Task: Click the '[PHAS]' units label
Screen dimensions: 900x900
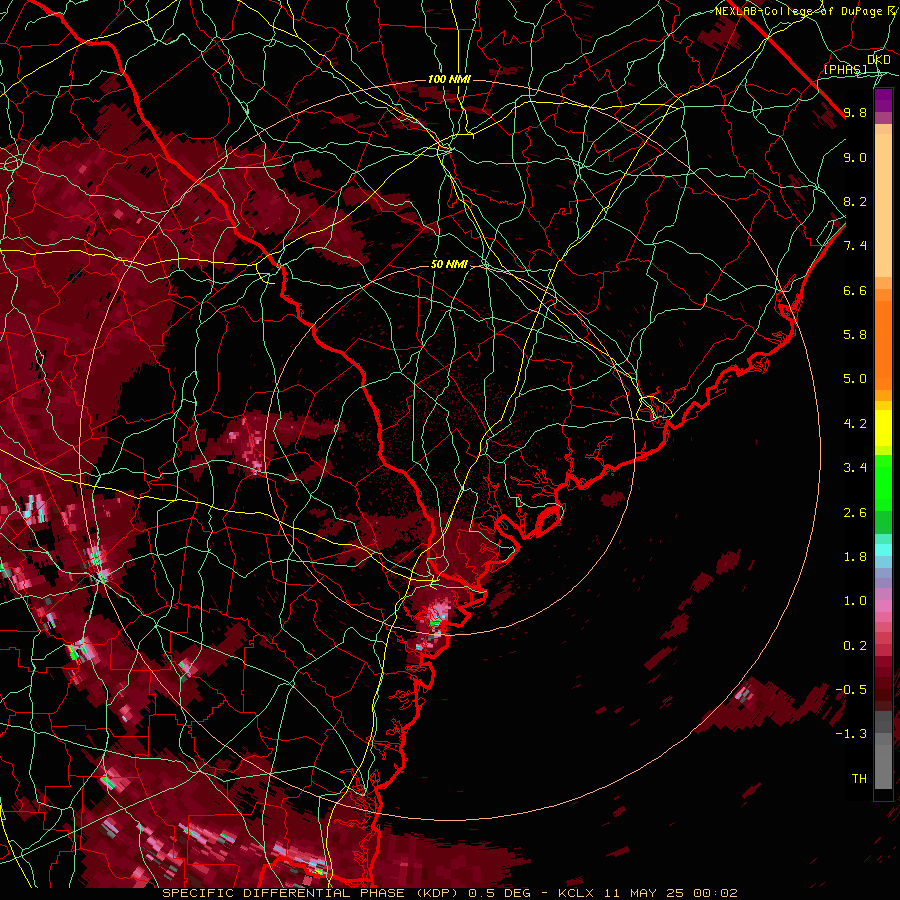Action: coord(845,70)
